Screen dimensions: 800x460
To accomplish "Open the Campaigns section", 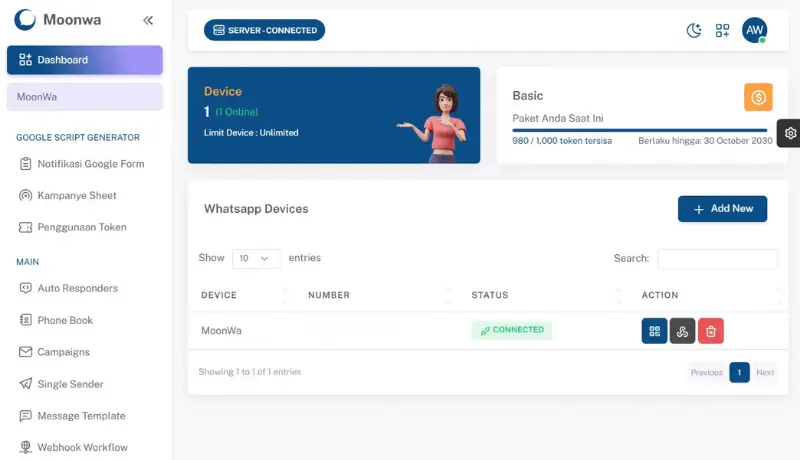I will point(55,352).
